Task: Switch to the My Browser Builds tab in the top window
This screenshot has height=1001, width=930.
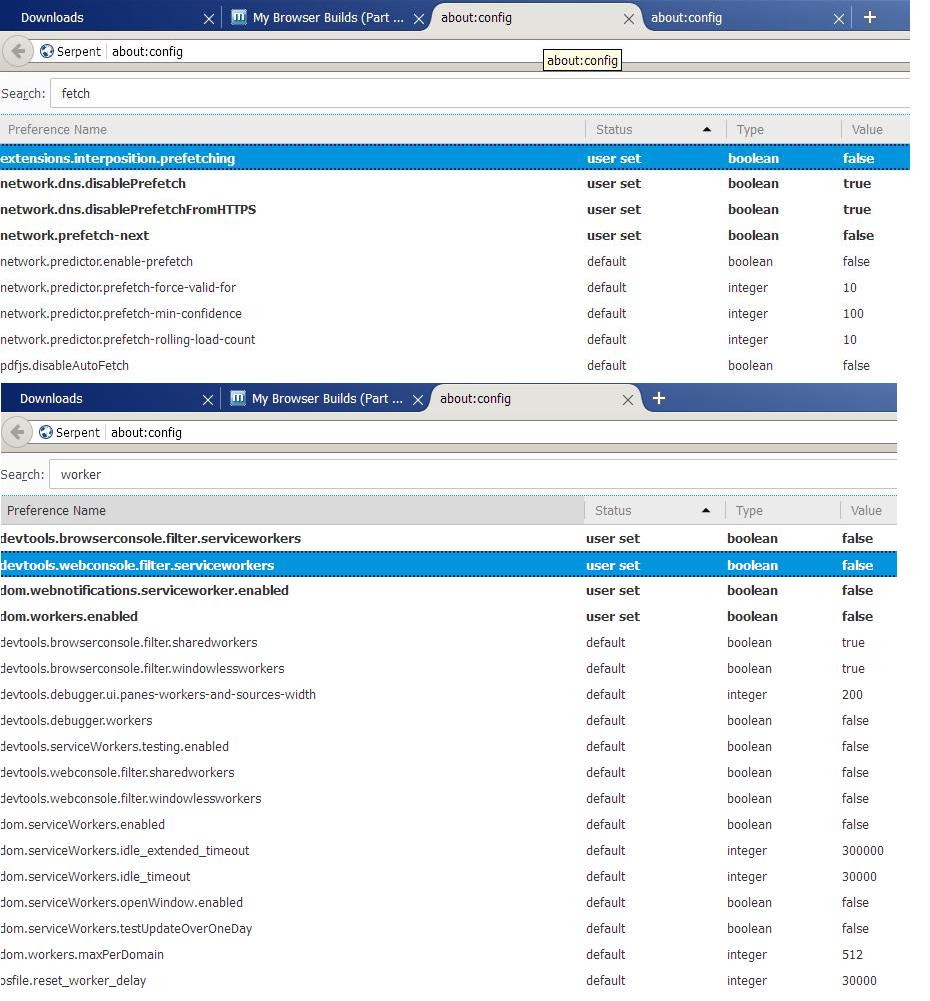Action: click(x=327, y=17)
